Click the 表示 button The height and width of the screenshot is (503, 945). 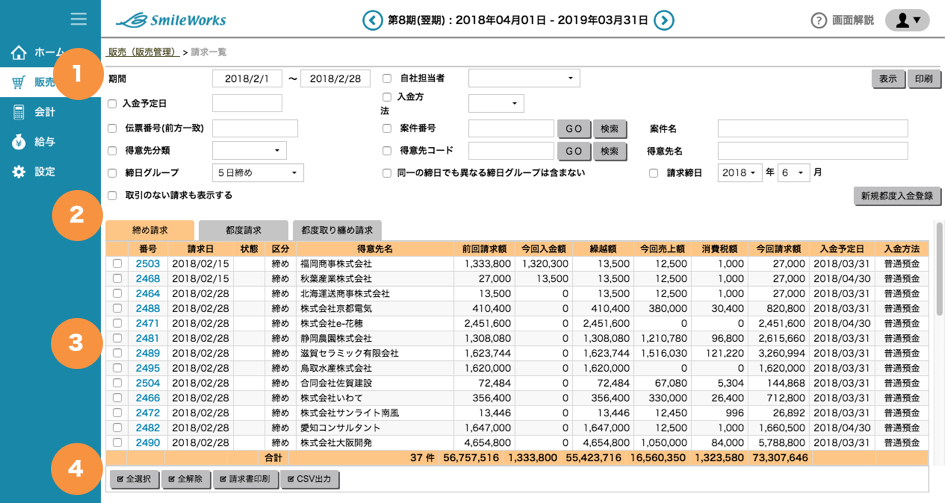coord(888,79)
